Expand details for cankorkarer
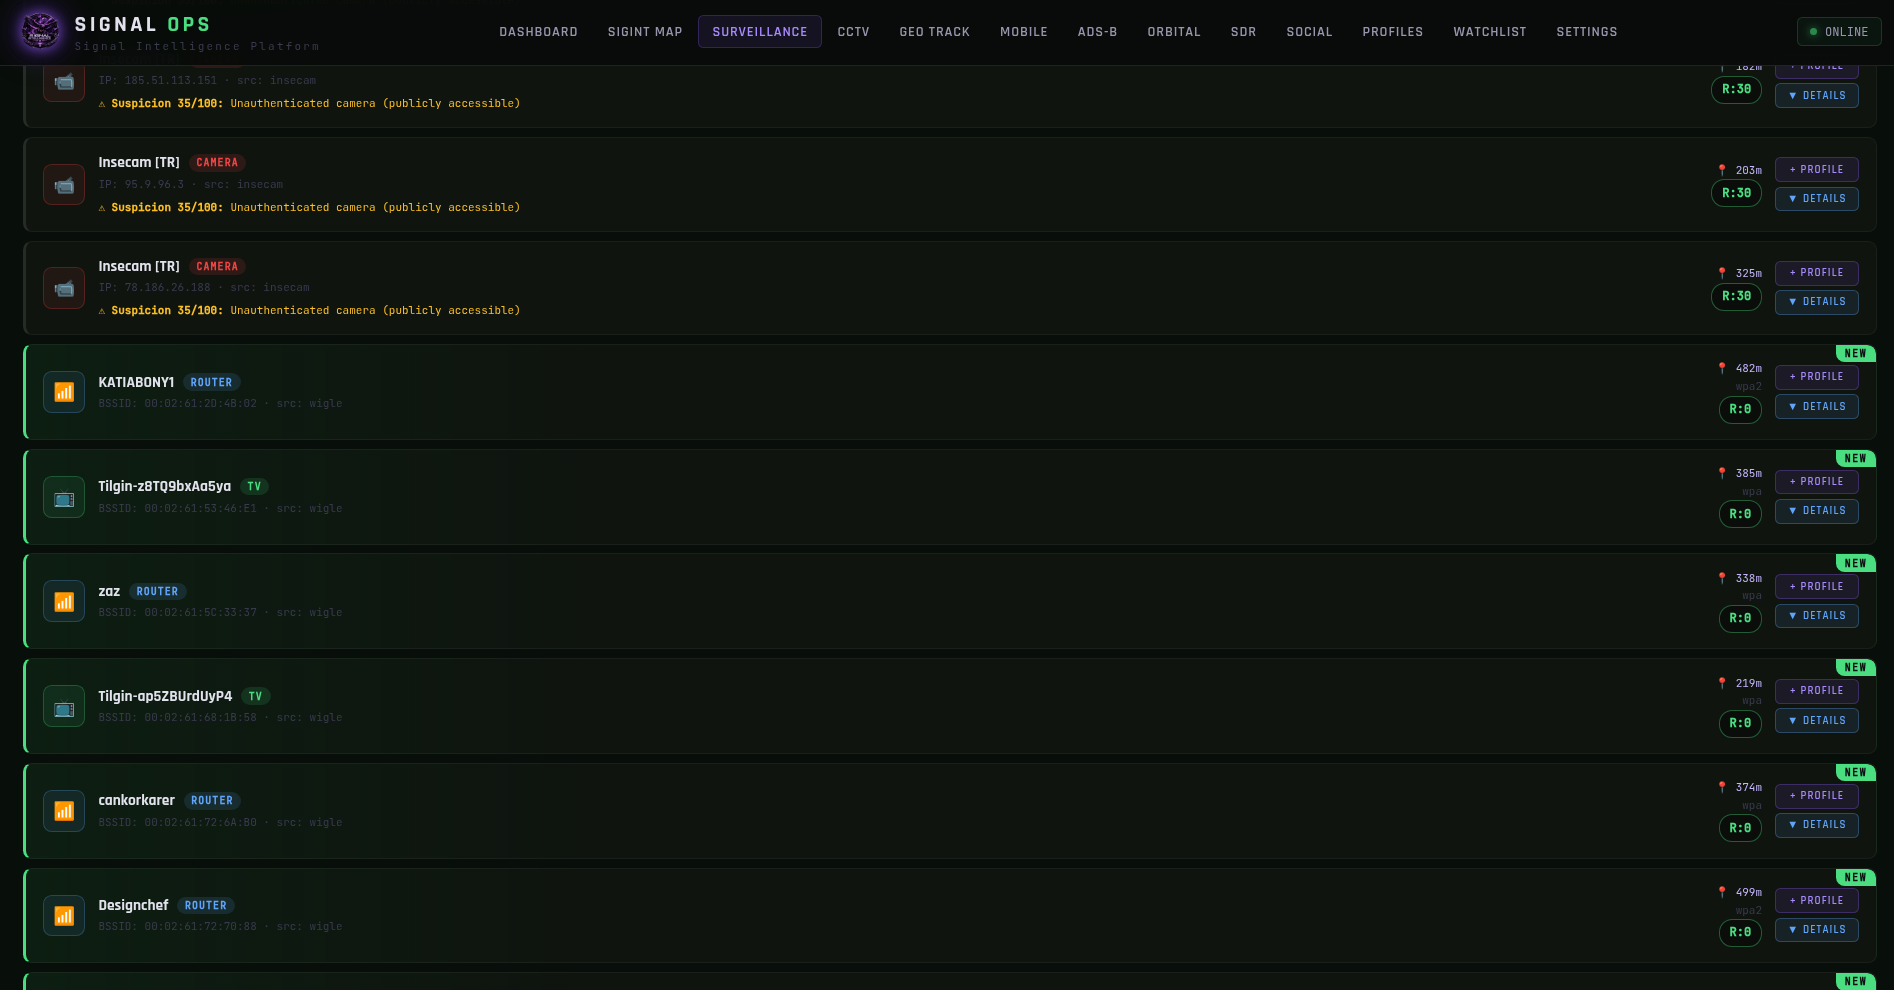Image resolution: width=1894 pixels, height=990 pixels. [1816, 825]
